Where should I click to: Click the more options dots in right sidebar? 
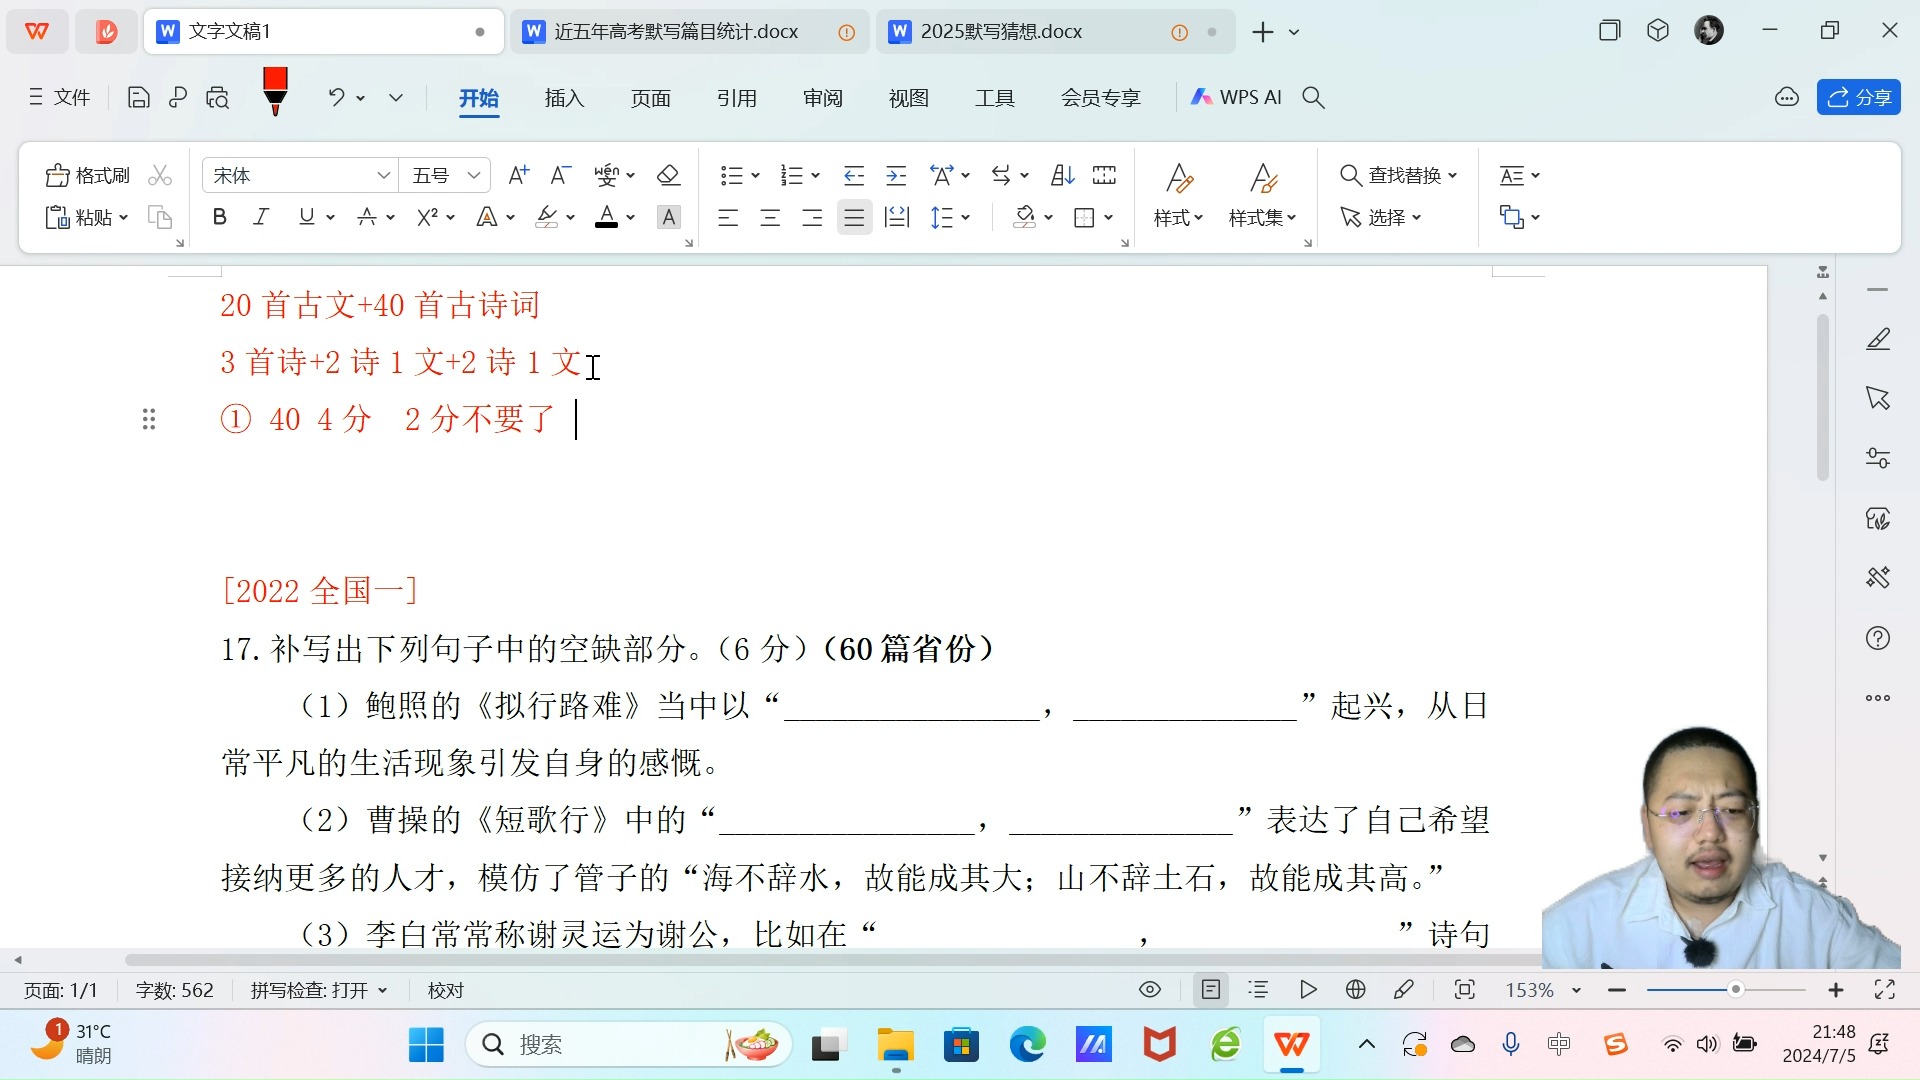click(x=1878, y=698)
